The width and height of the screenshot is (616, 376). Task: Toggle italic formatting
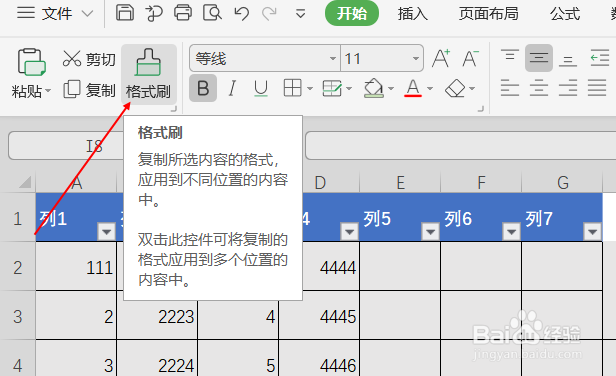click(x=232, y=88)
